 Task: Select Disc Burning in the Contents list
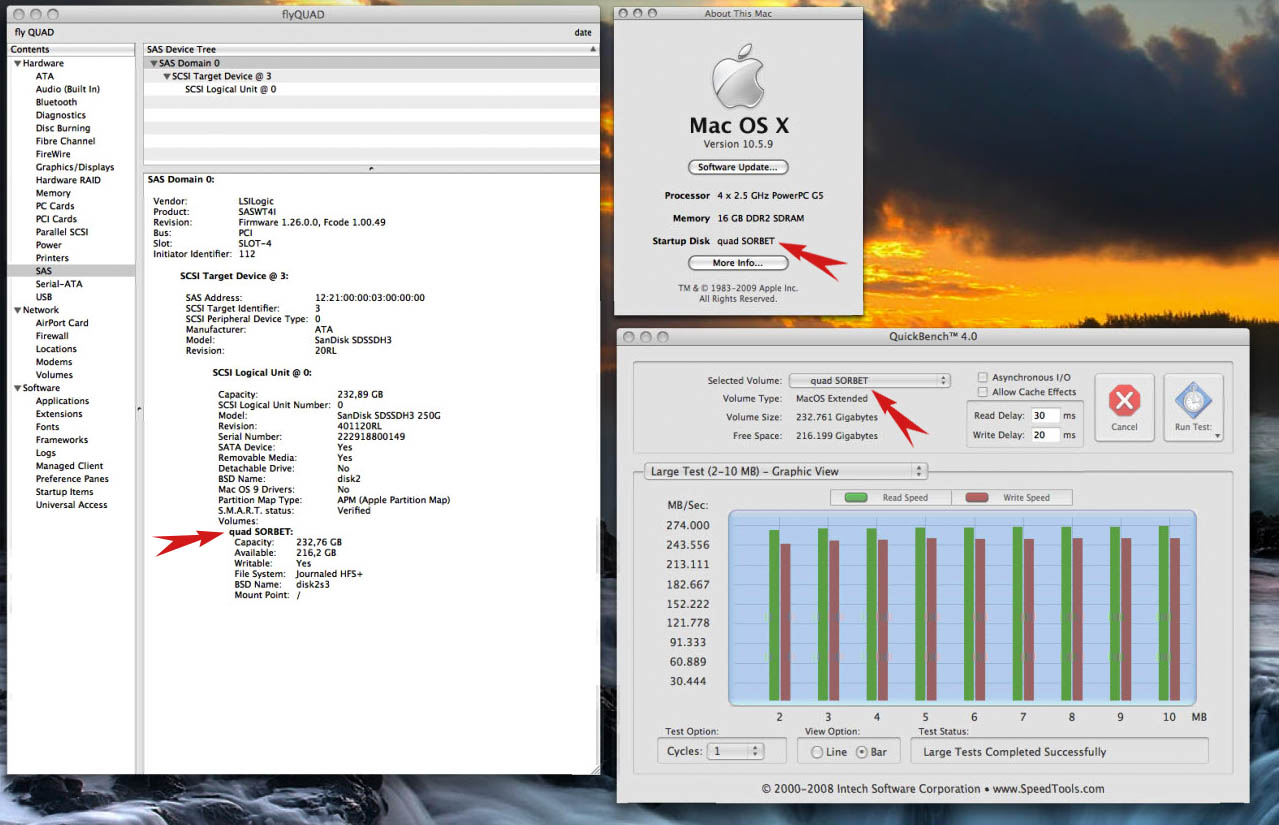pos(63,128)
